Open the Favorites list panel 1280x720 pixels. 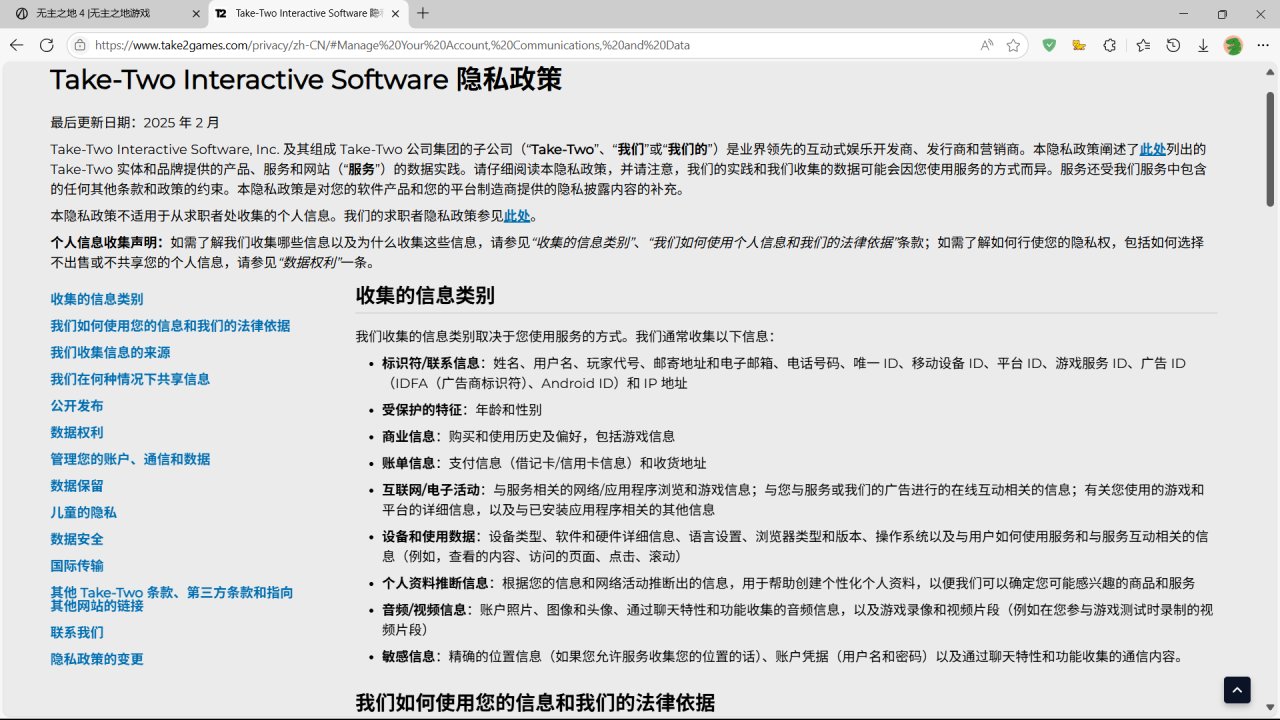[x=1143, y=45]
